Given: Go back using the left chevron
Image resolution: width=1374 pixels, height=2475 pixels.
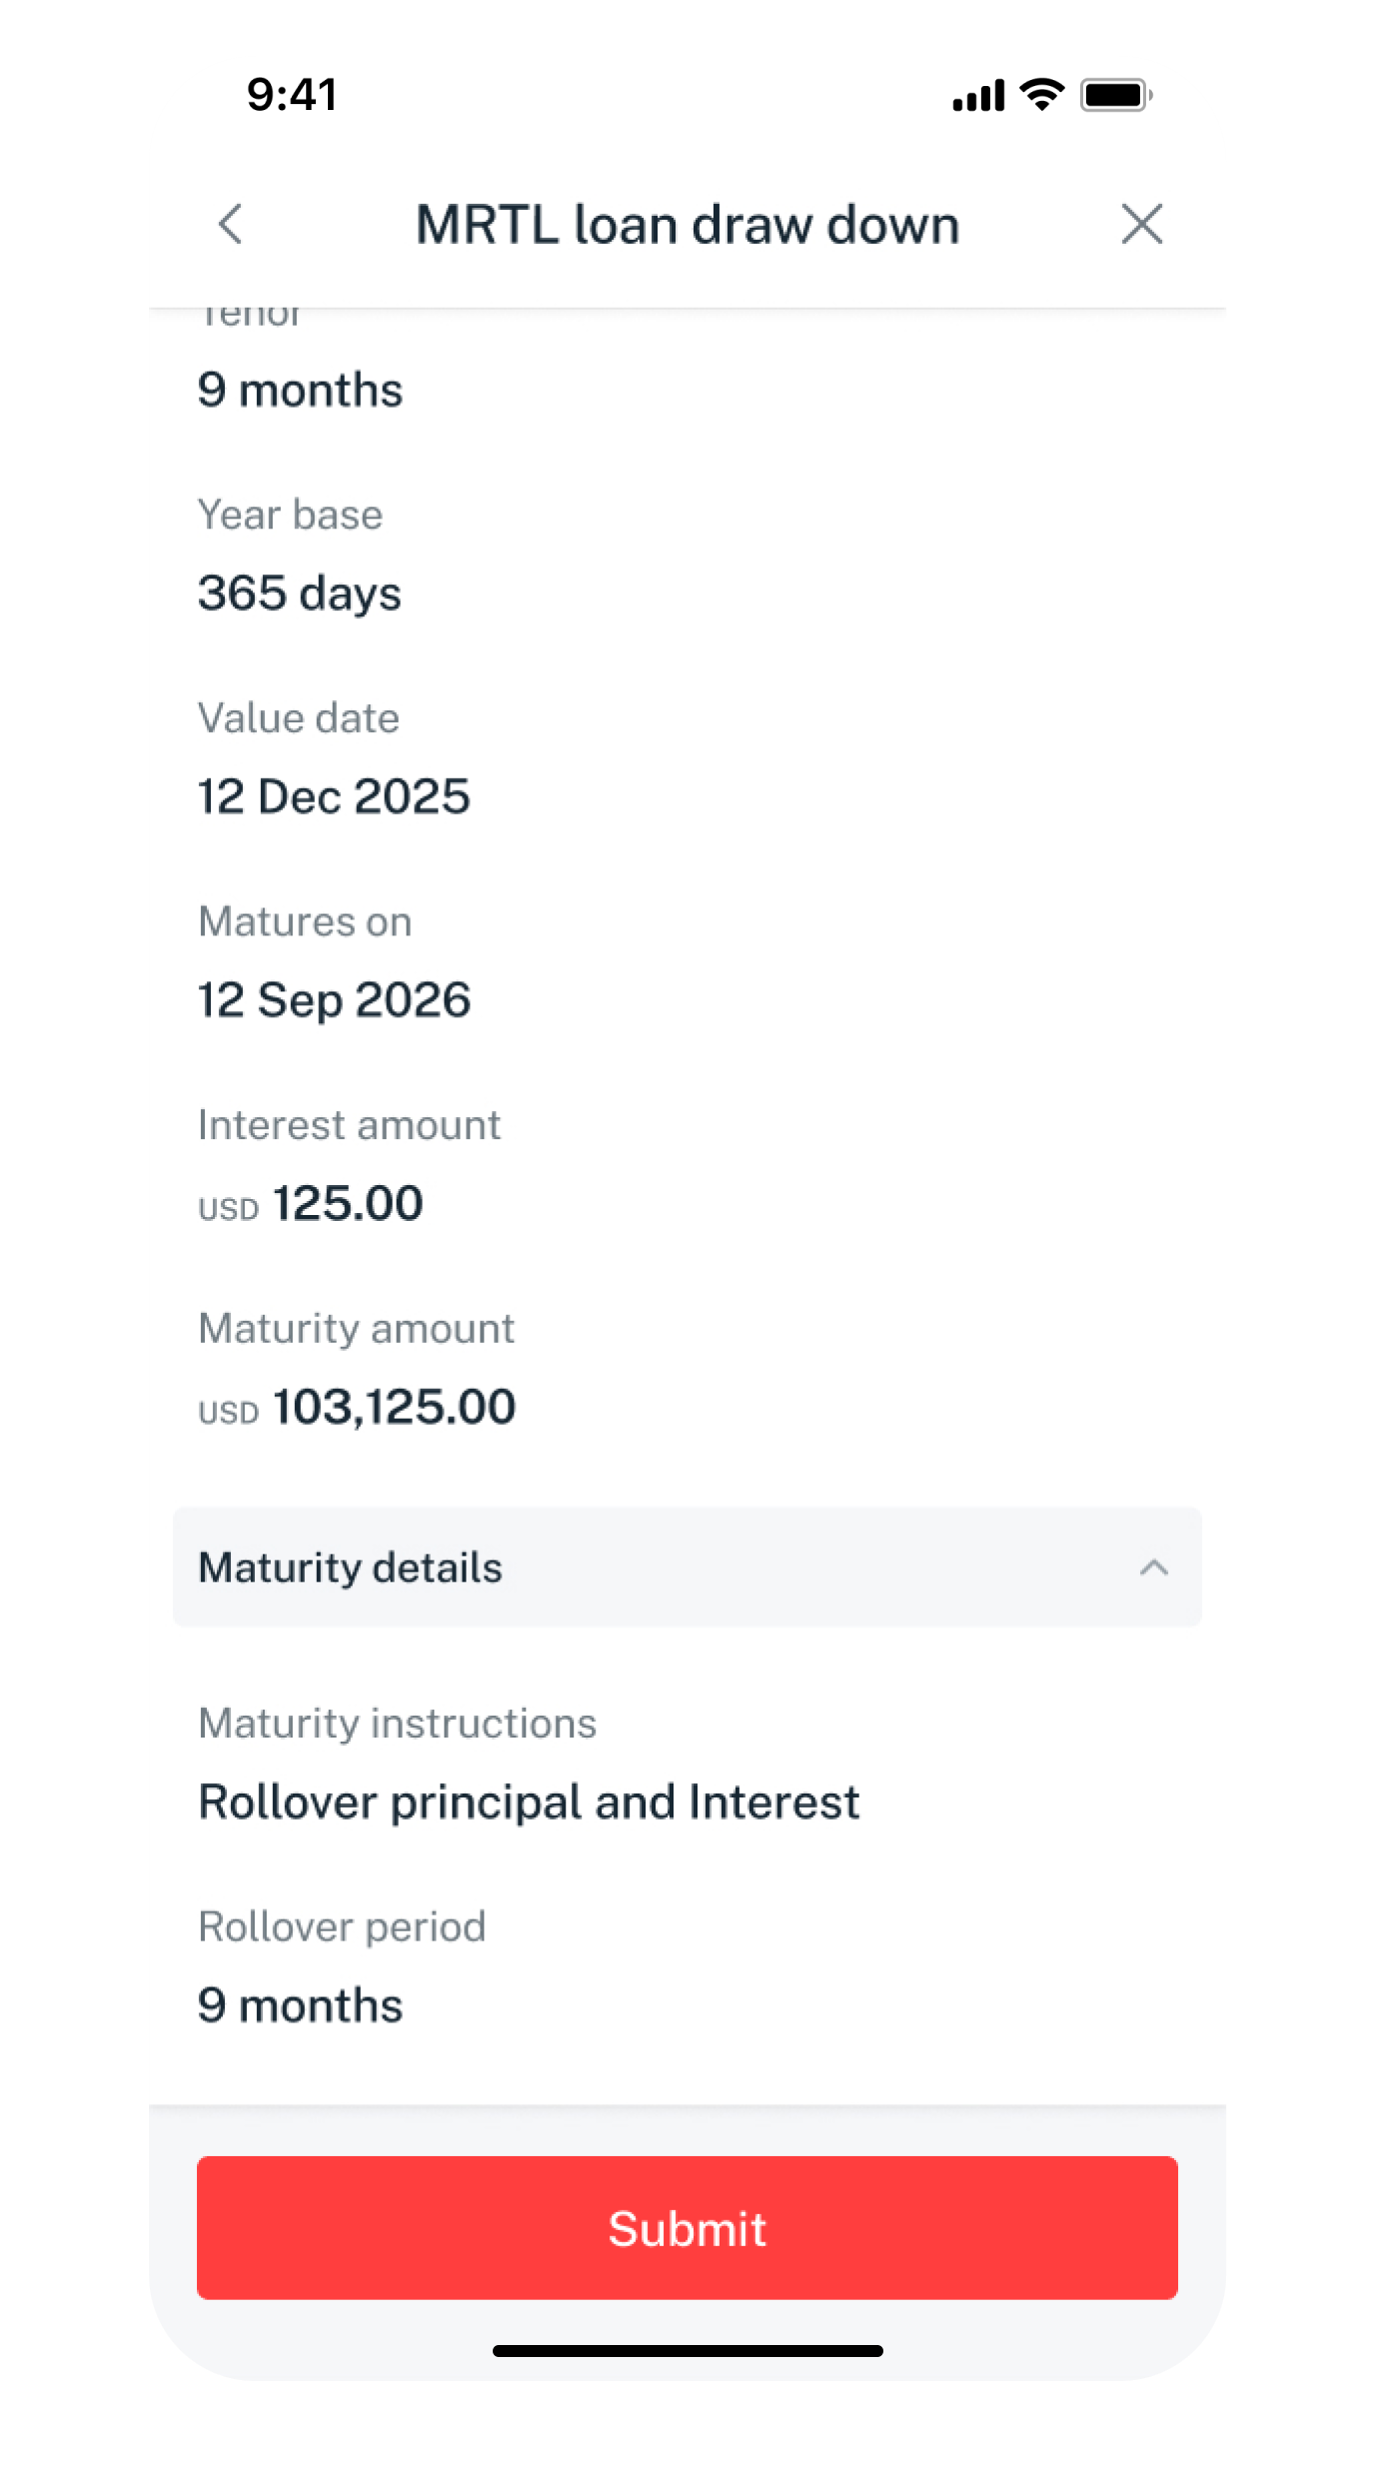Looking at the screenshot, I should tap(231, 224).
